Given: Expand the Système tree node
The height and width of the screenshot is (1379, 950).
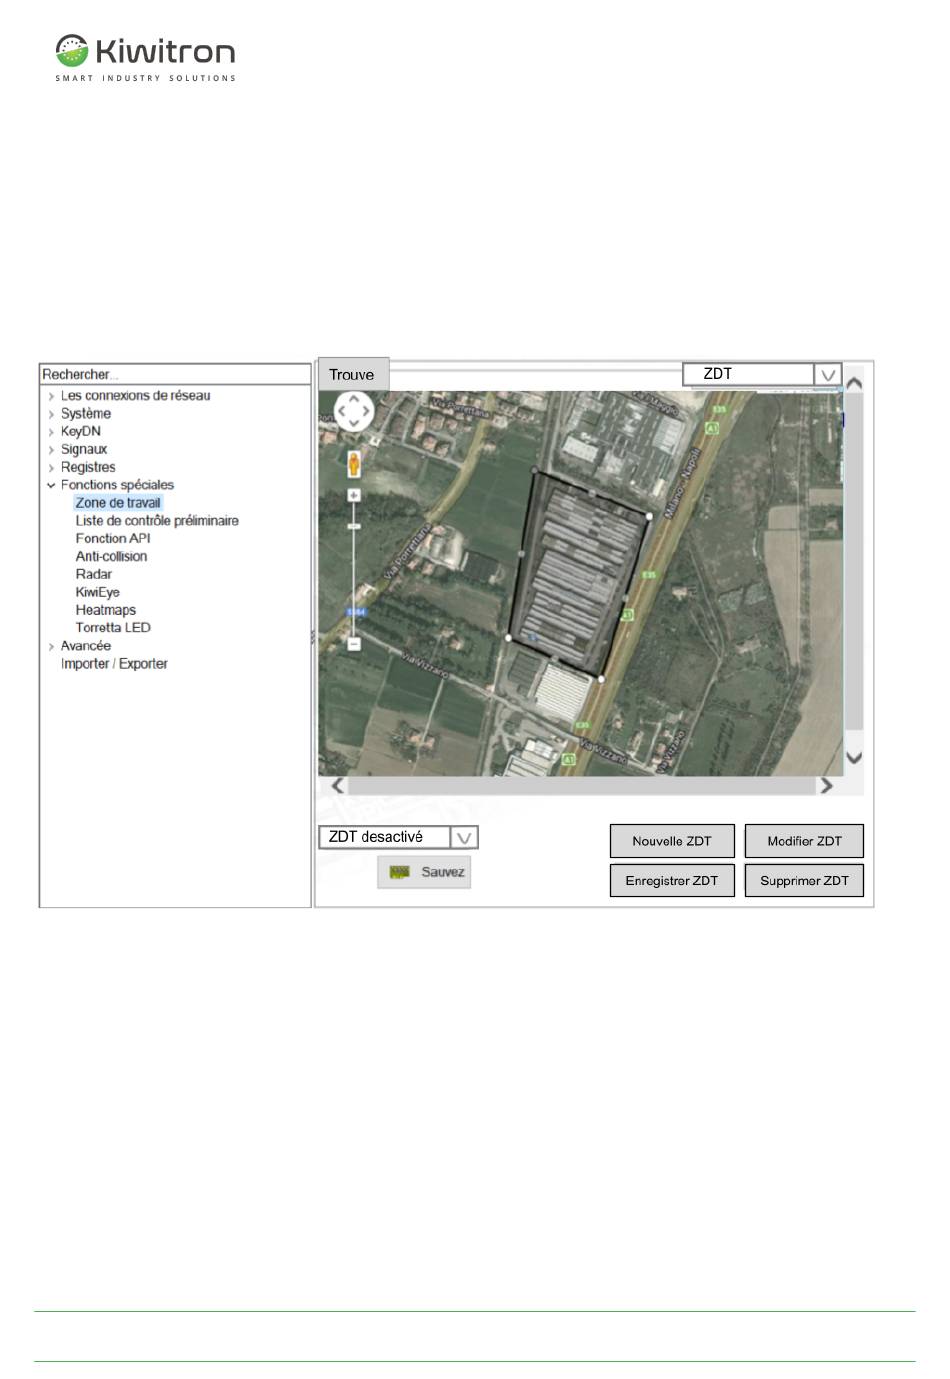Looking at the screenshot, I should [x=51, y=414].
